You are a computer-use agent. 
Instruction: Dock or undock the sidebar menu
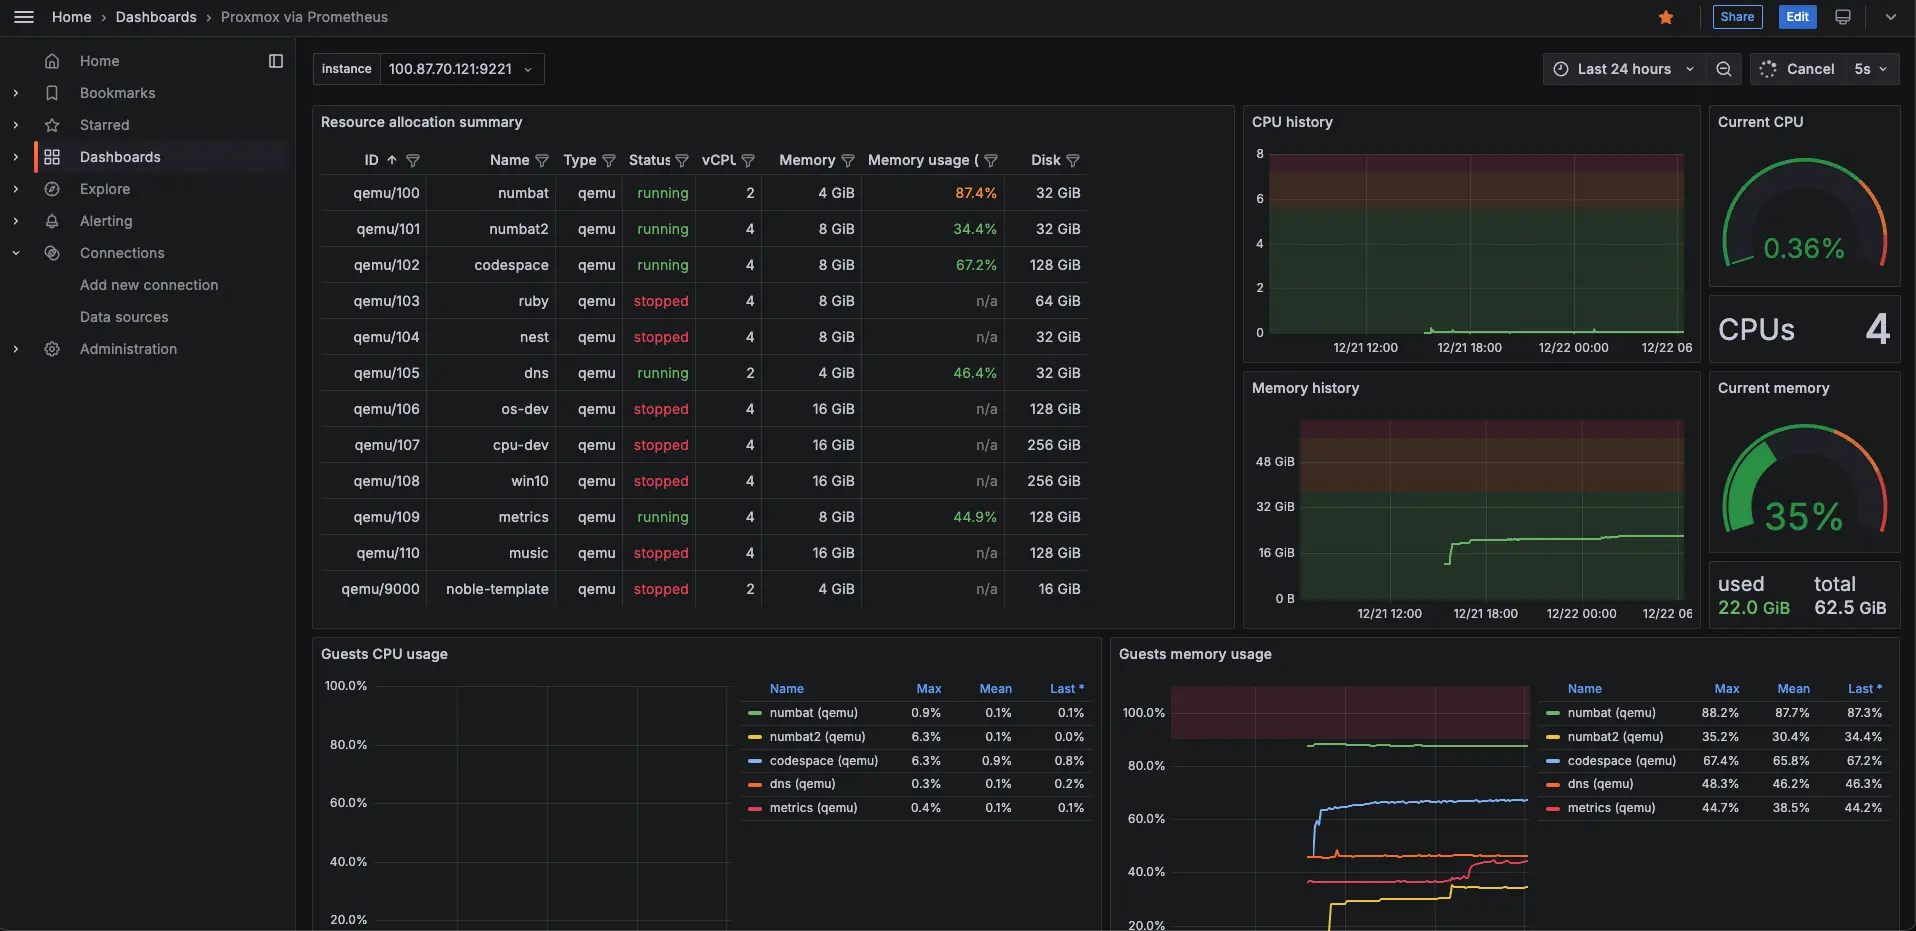[276, 61]
